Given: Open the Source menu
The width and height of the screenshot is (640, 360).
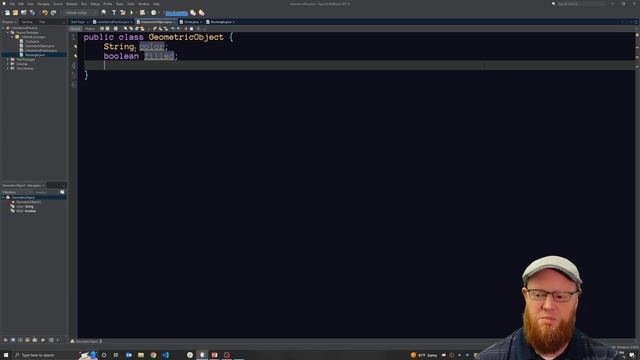Looking at the screenshot, I should click(x=58, y=4).
